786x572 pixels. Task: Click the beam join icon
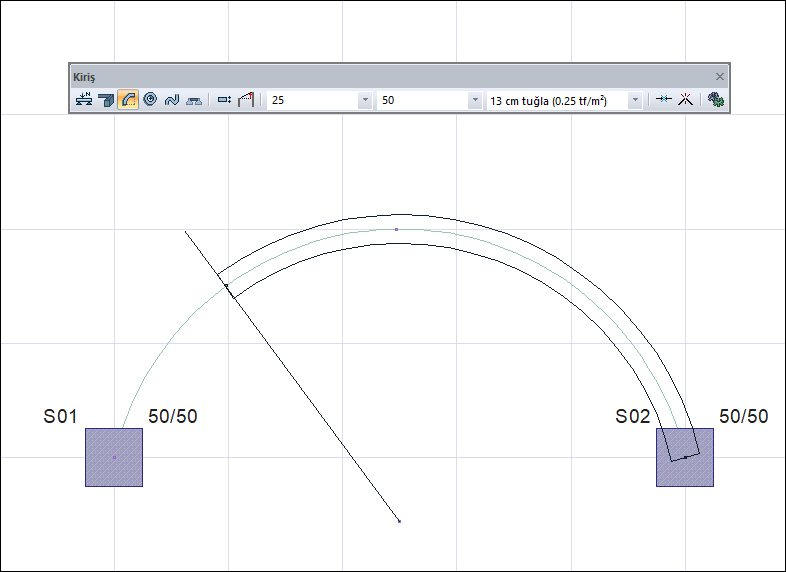pos(663,100)
